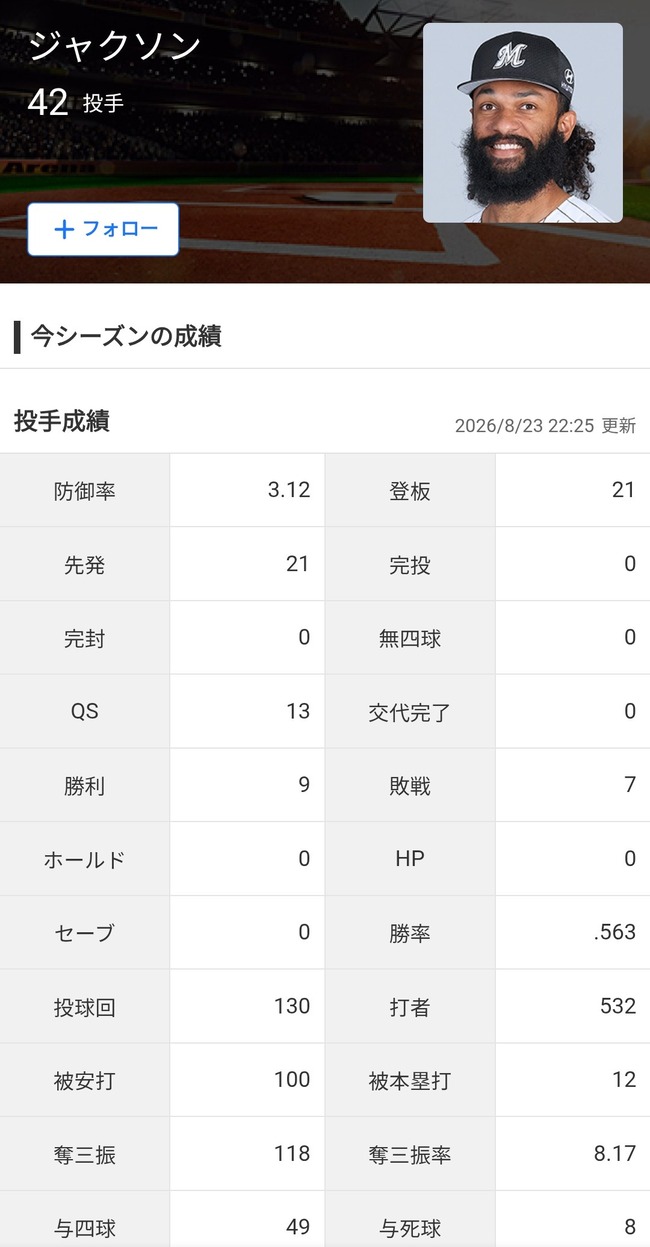The height and width of the screenshot is (1247, 650).
Task: Click the plus icon in follow button
Action: [x=64, y=229]
